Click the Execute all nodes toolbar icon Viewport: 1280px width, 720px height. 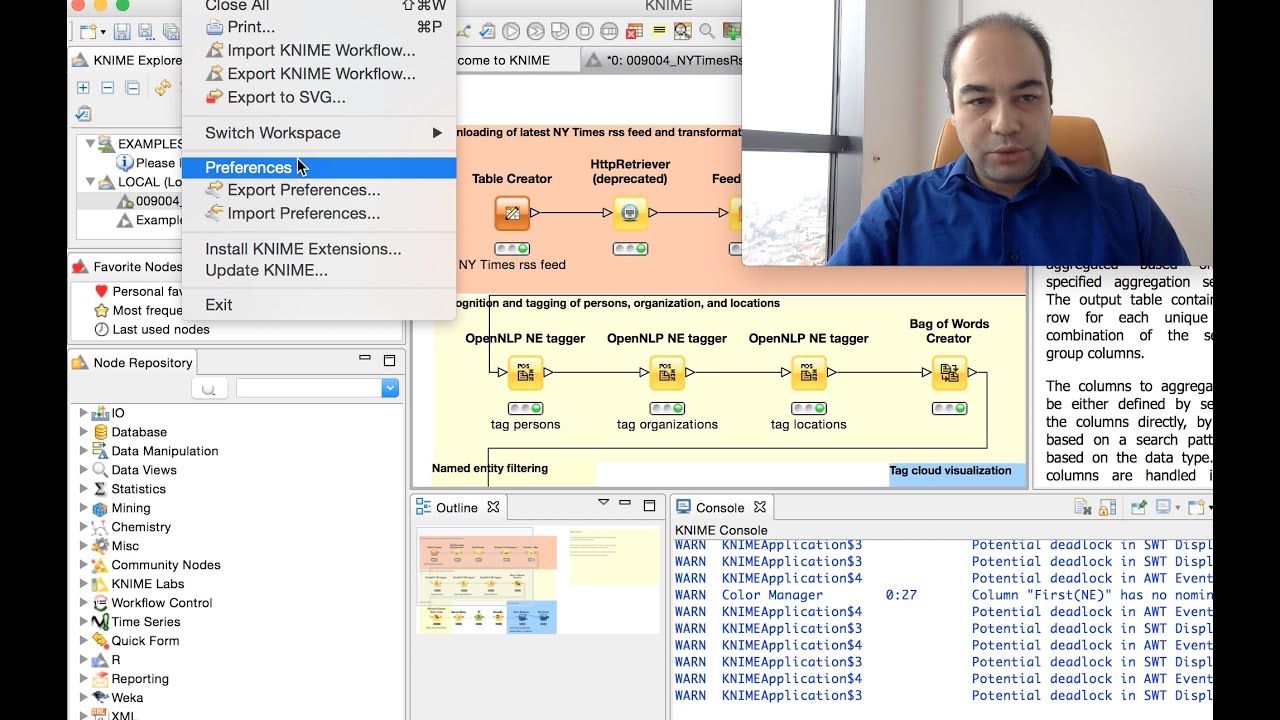(x=536, y=32)
